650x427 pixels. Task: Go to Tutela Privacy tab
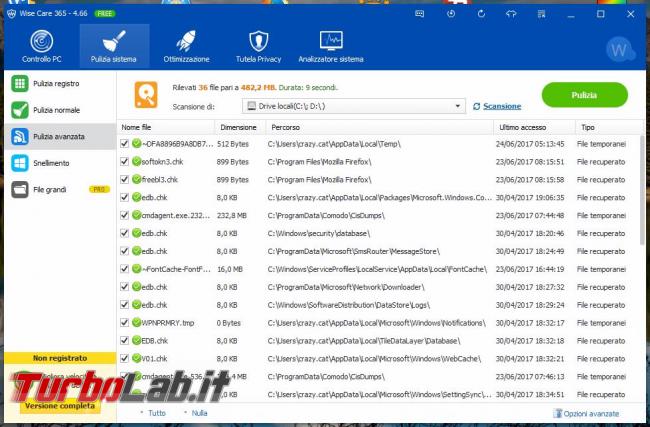[259, 46]
